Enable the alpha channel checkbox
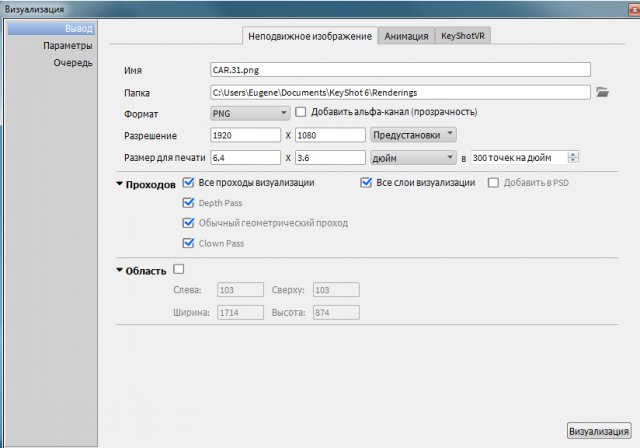The image size is (640, 448). coord(301,113)
